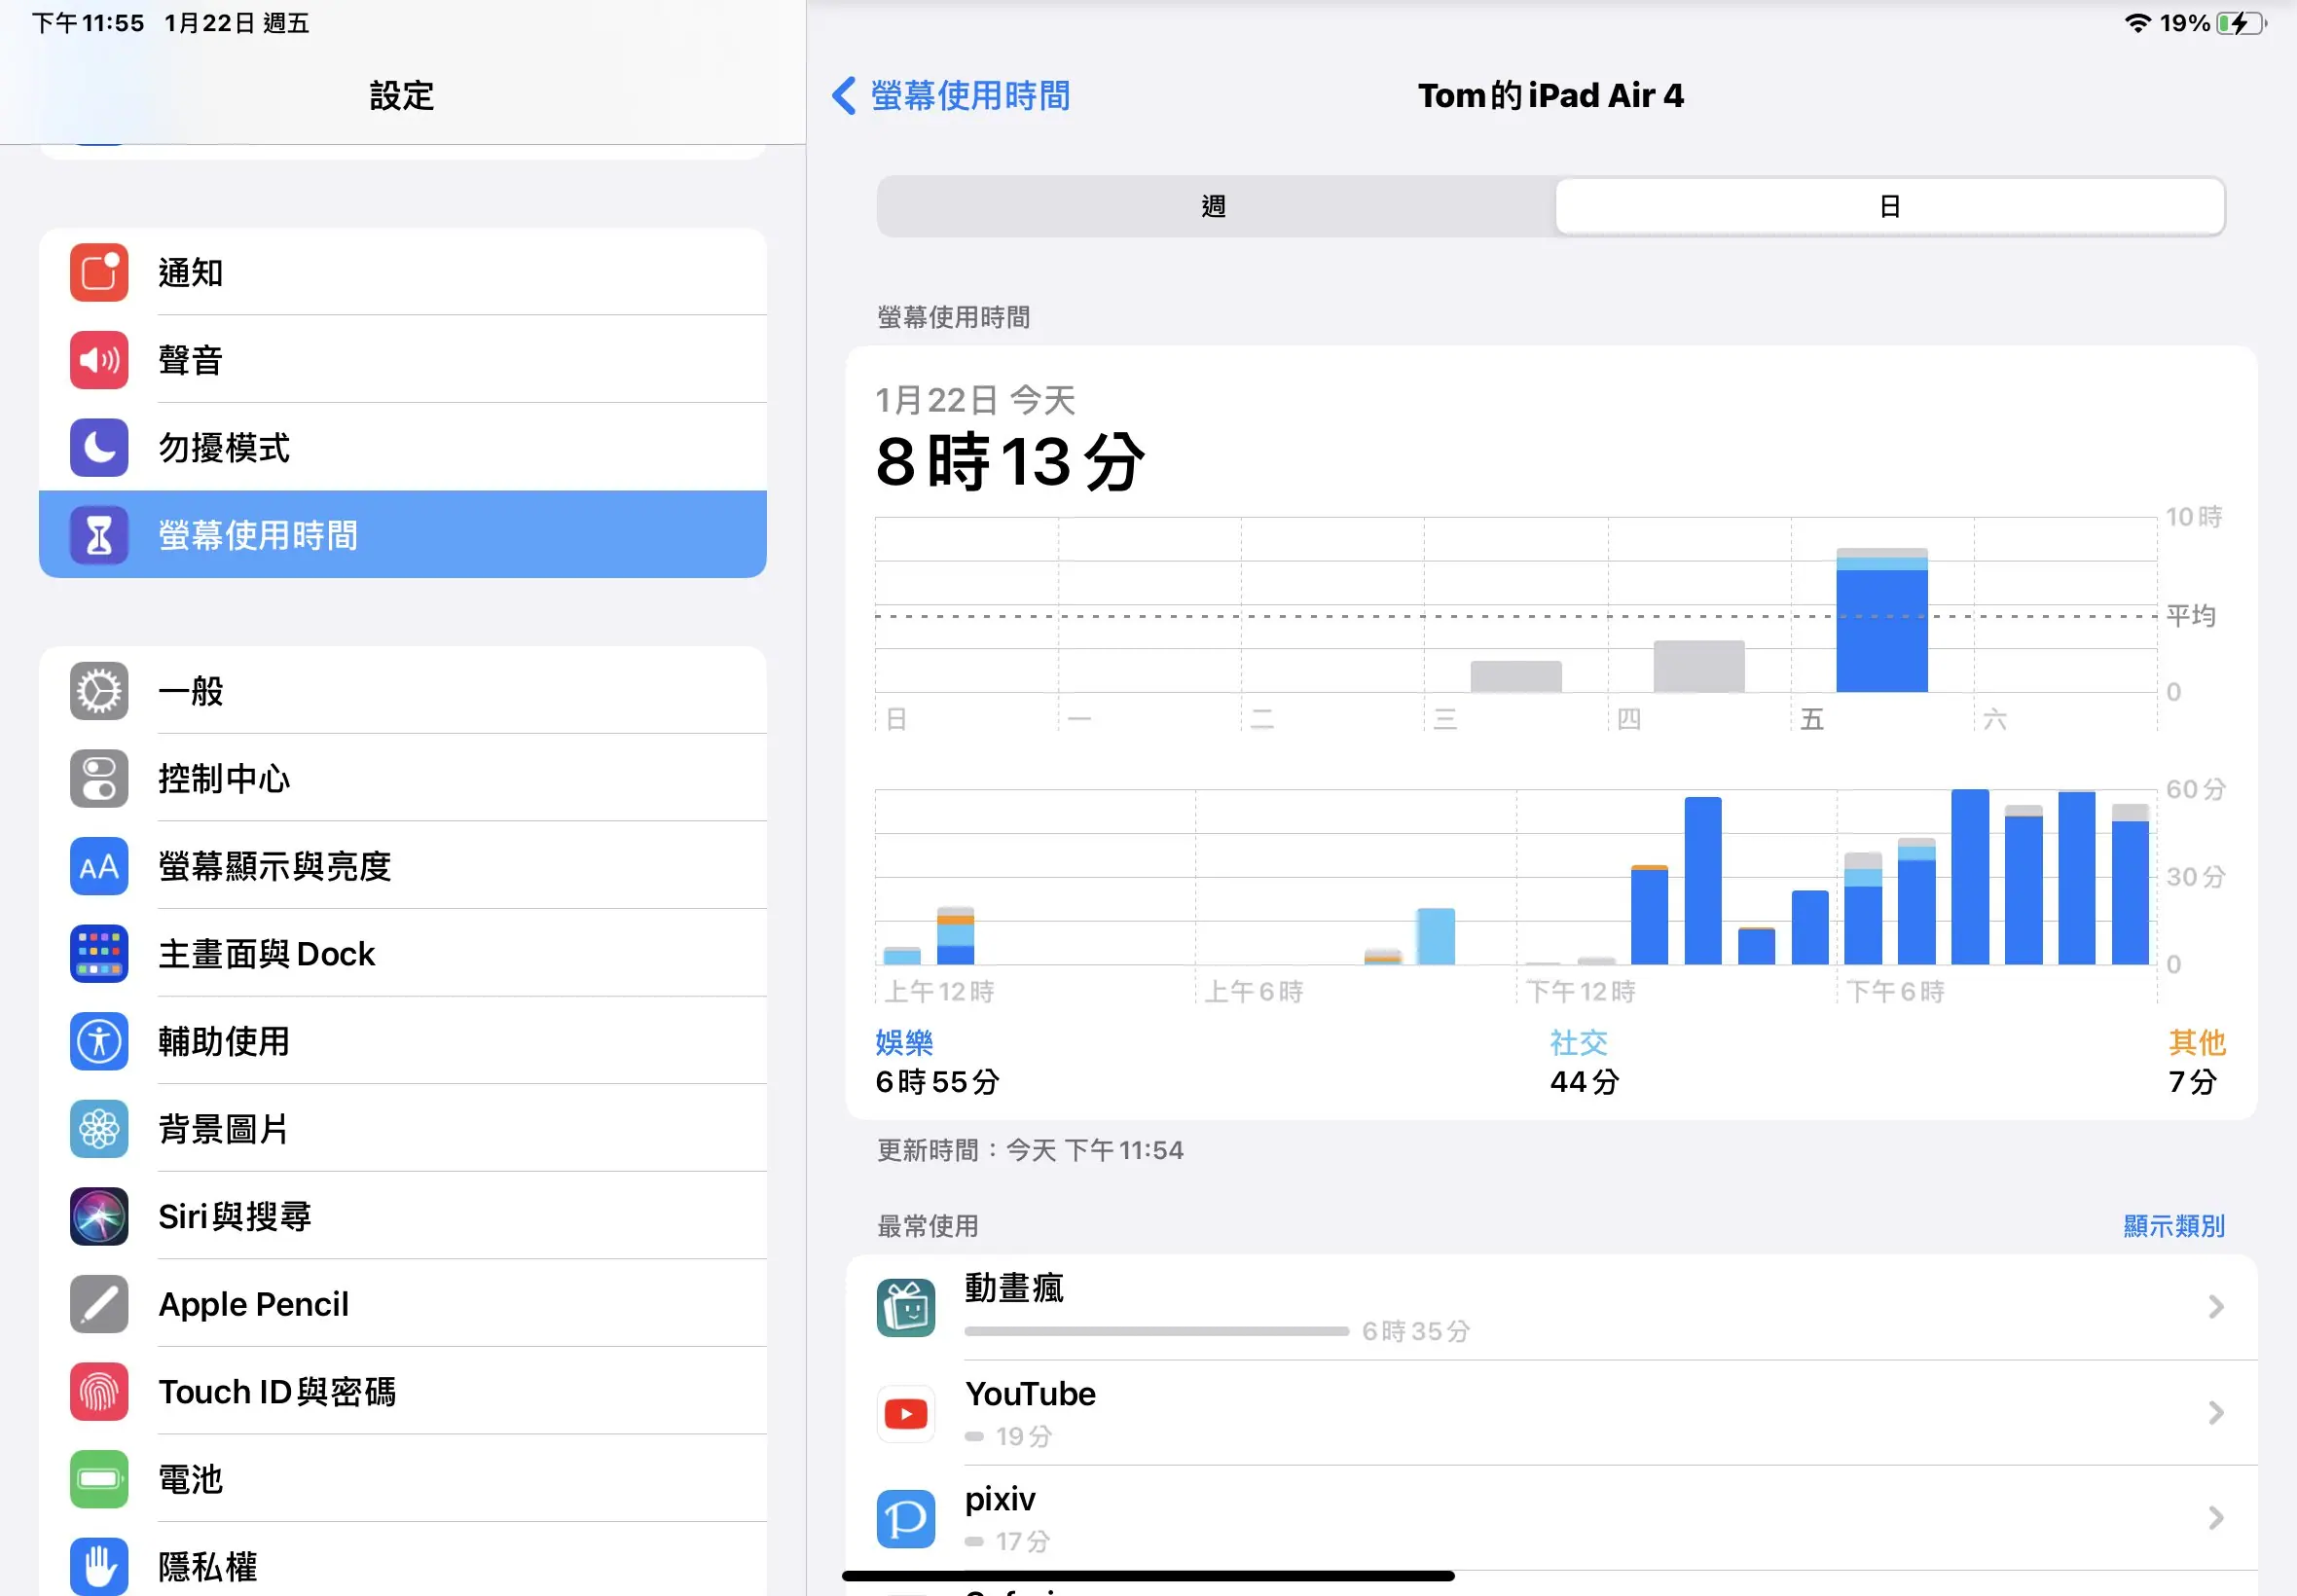Image resolution: width=2297 pixels, height=1596 pixels.
Task: Open the Apple Pencil icon
Action: click(x=99, y=1304)
